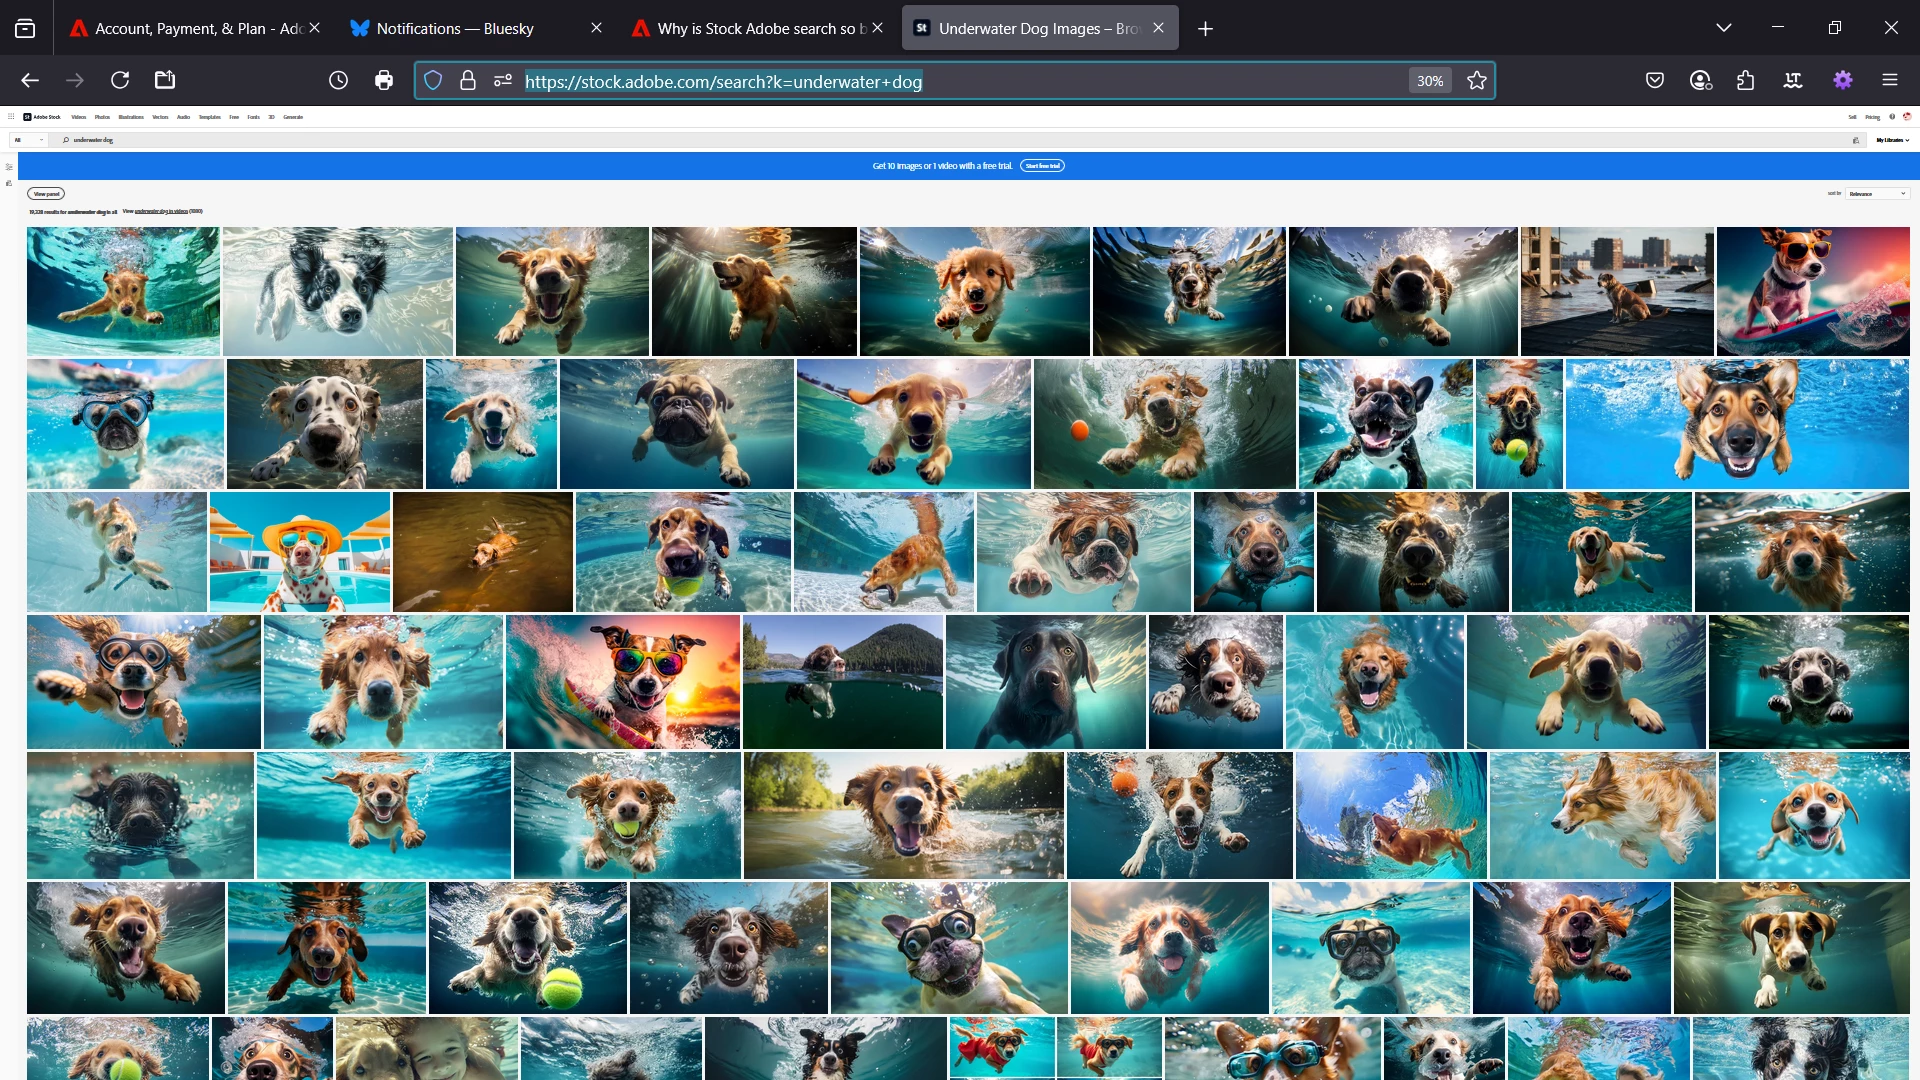This screenshot has height=1080, width=1920.
Task: Expand the My Libraries dropdown
Action: tap(1893, 140)
